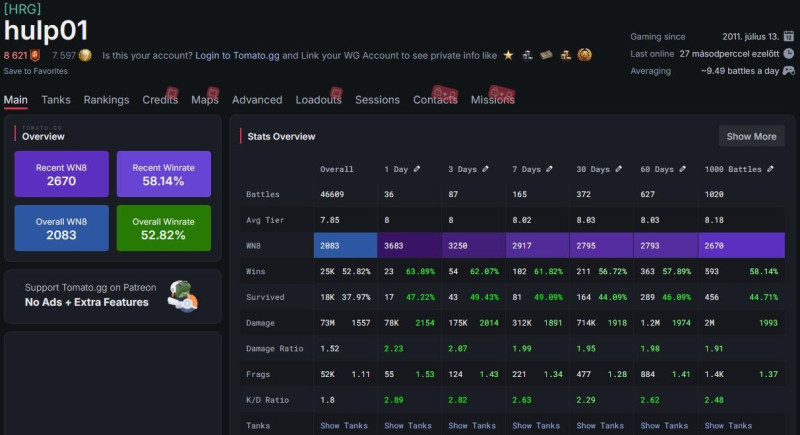Click Show Tanks under 30 Days column

tap(600, 425)
